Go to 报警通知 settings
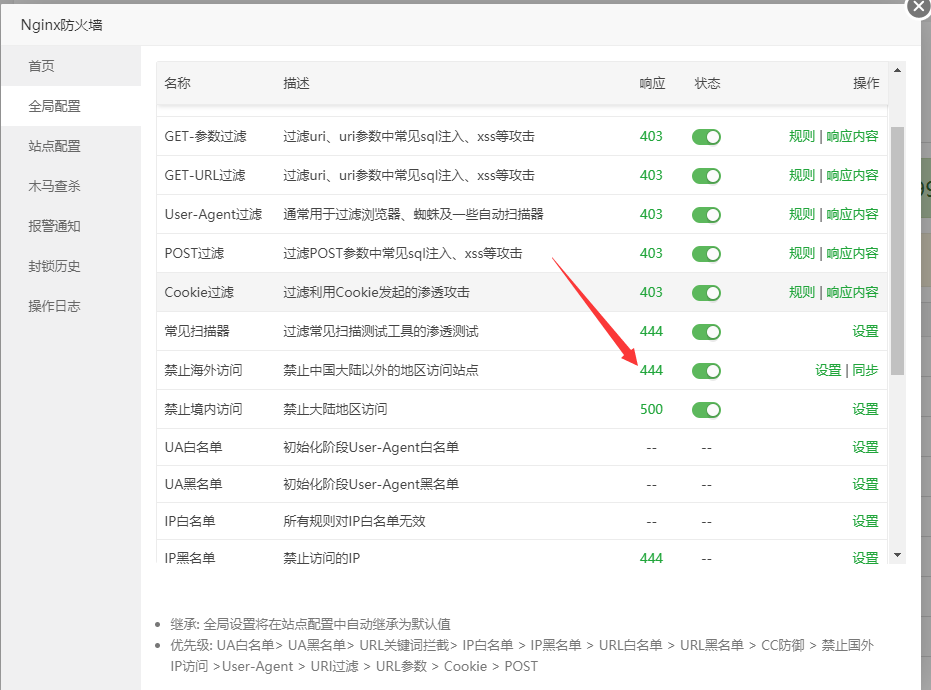Image resolution: width=931 pixels, height=690 pixels. (x=54, y=226)
